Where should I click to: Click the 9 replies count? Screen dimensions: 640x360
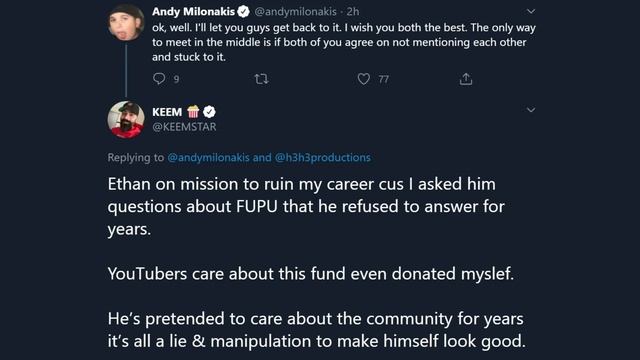point(176,79)
